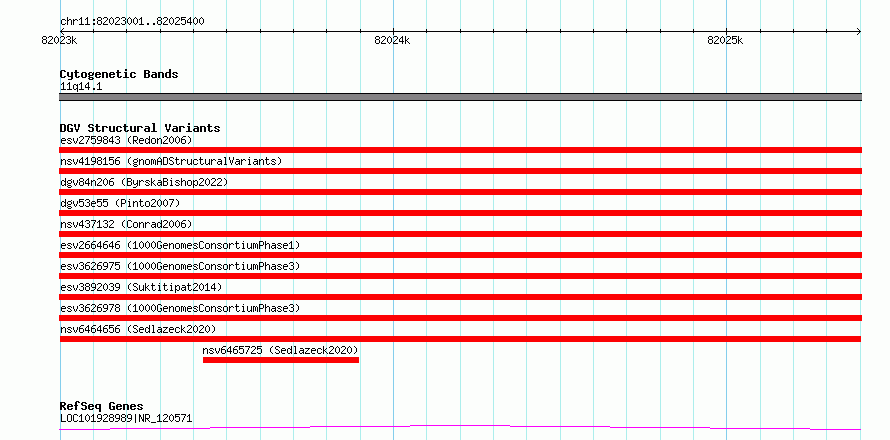Image resolution: width=890 pixels, height=440 pixels.
Task: Open variant esv2759843 (Redon2006) label
Action: pos(126,140)
